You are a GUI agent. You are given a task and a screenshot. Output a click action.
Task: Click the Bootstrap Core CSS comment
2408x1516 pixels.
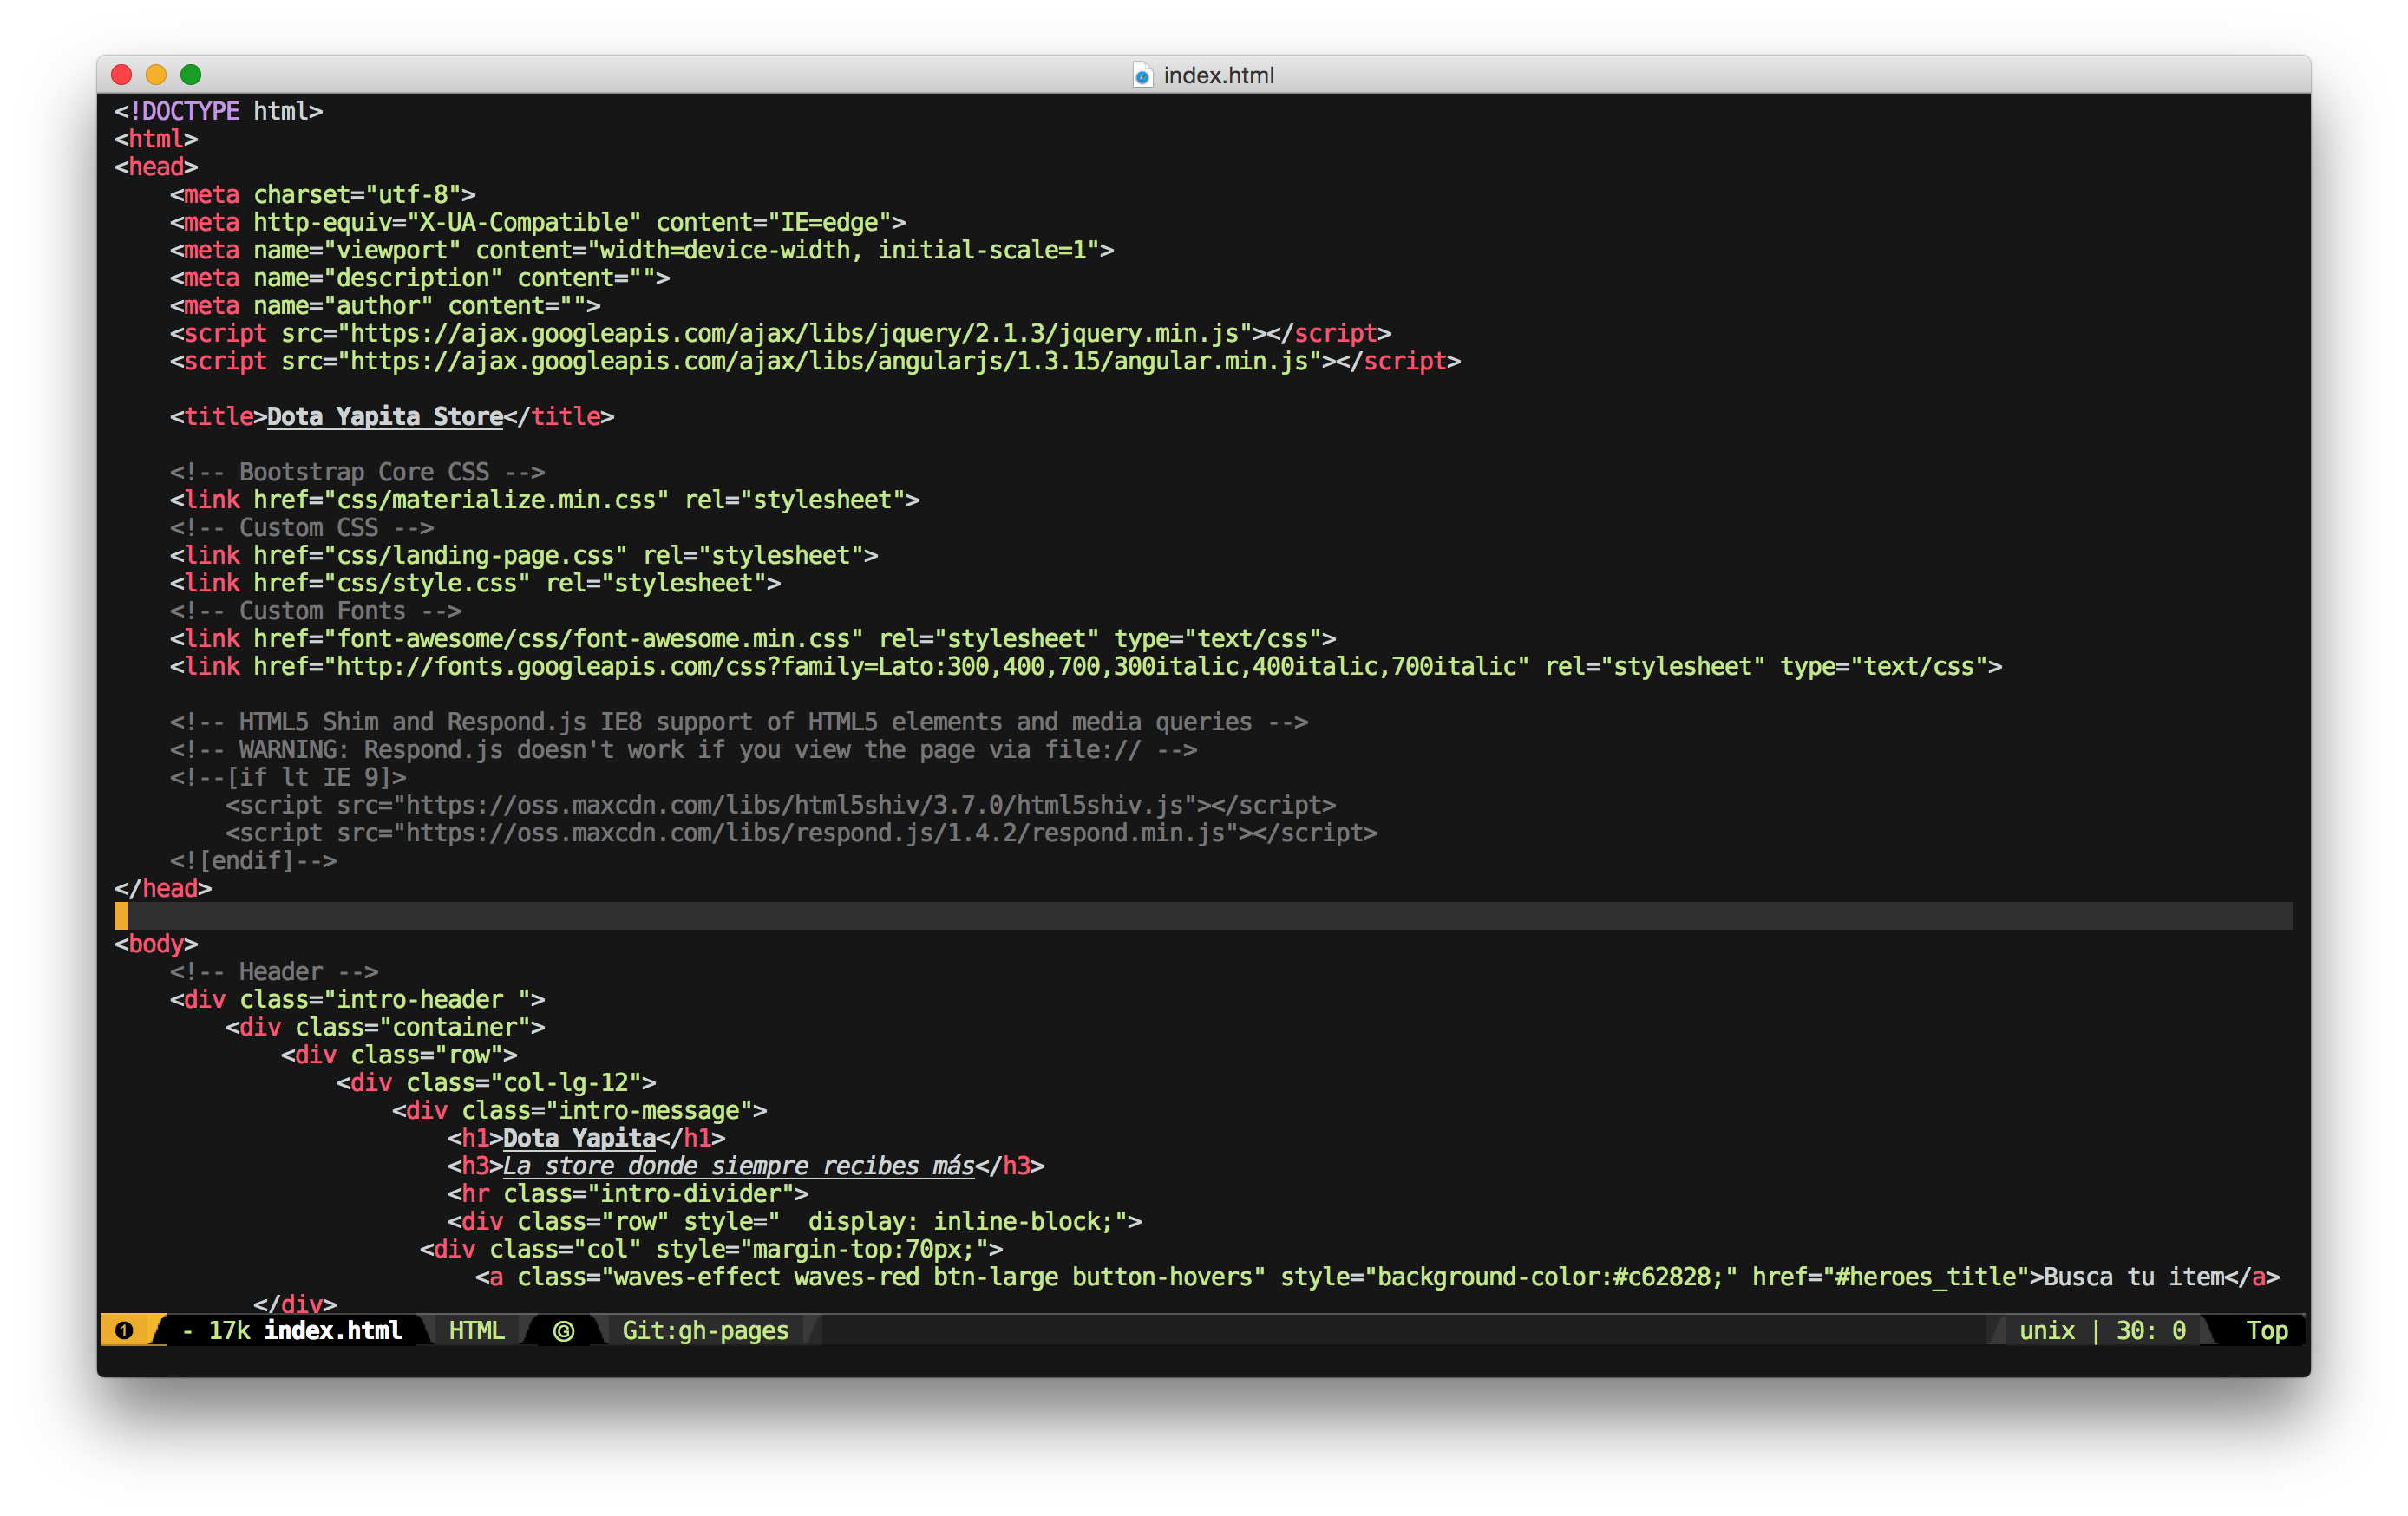[x=357, y=472]
